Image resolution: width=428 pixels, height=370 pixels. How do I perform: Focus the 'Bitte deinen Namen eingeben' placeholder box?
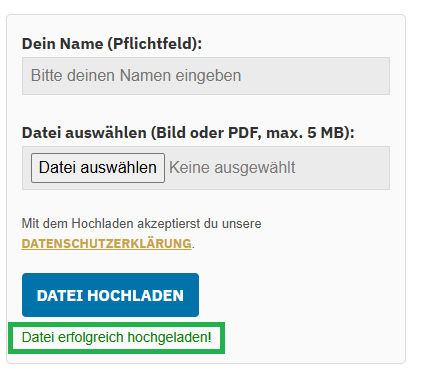tap(206, 76)
